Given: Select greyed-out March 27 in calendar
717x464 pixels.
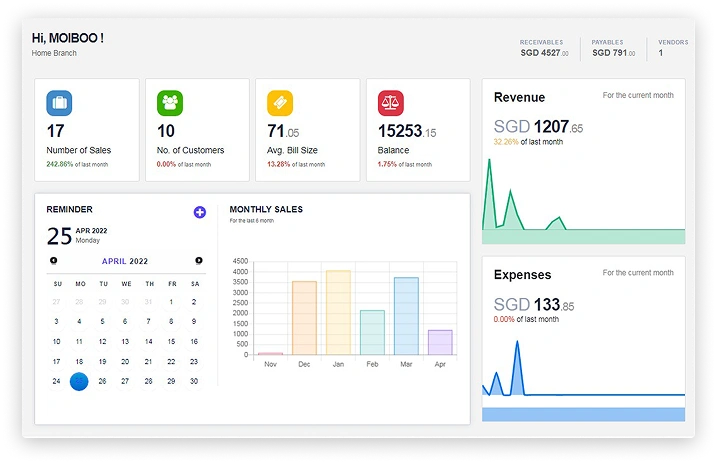Looking at the screenshot, I should pyautogui.click(x=56, y=302).
